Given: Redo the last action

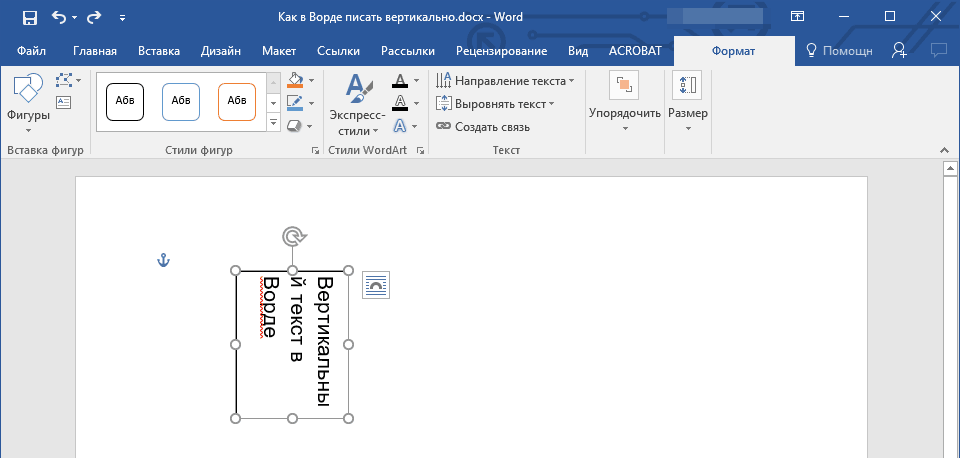Looking at the screenshot, I should [94, 17].
